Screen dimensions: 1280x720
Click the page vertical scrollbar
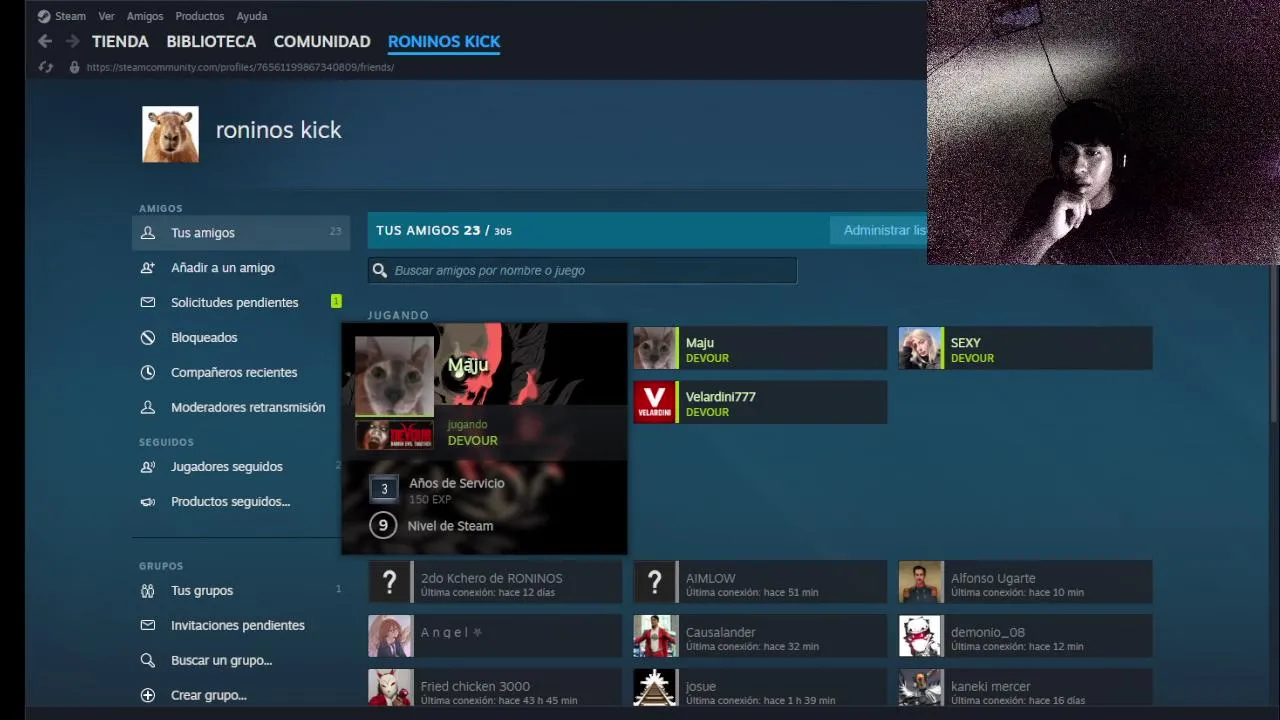tap(1275, 345)
